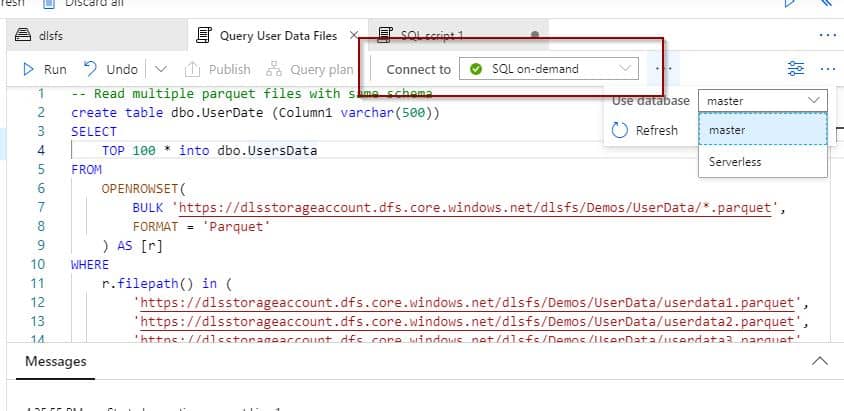844x411 pixels.
Task: Click the TOP 100 * into dbo.UsersData line
Action: [209, 151]
